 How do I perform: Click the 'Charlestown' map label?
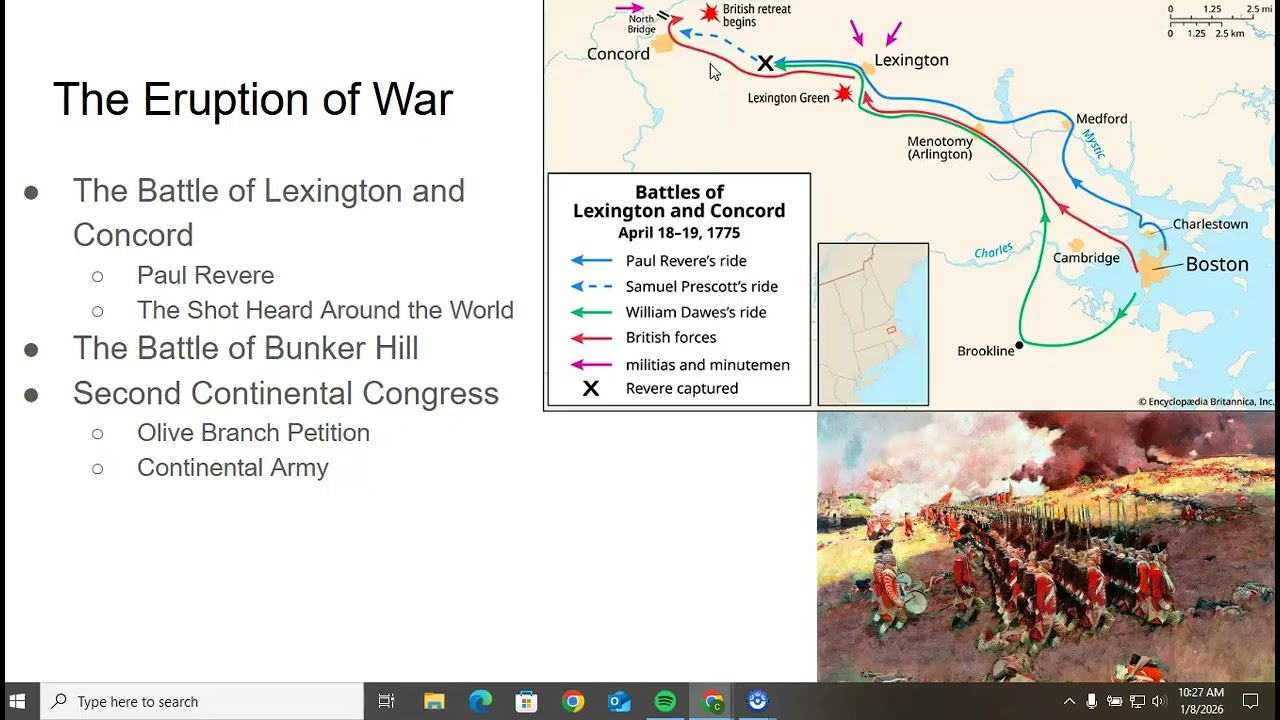click(x=1210, y=224)
